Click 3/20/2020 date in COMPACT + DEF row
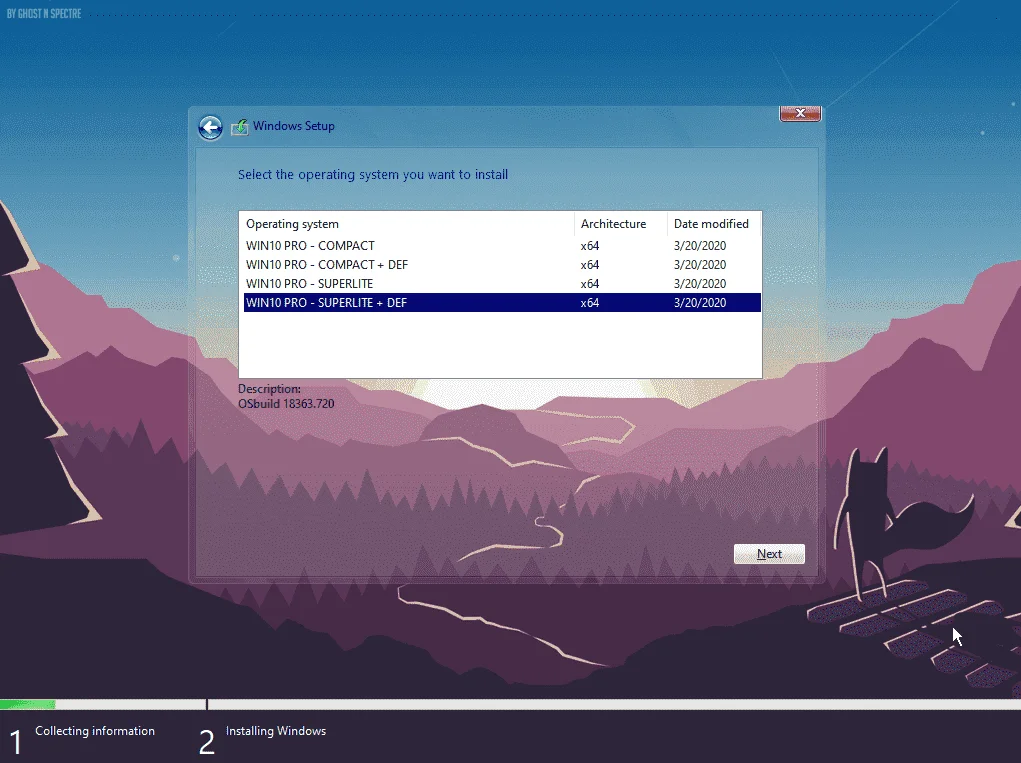Image resolution: width=1021 pixels, height=763 pixels. tap(700, 265)
